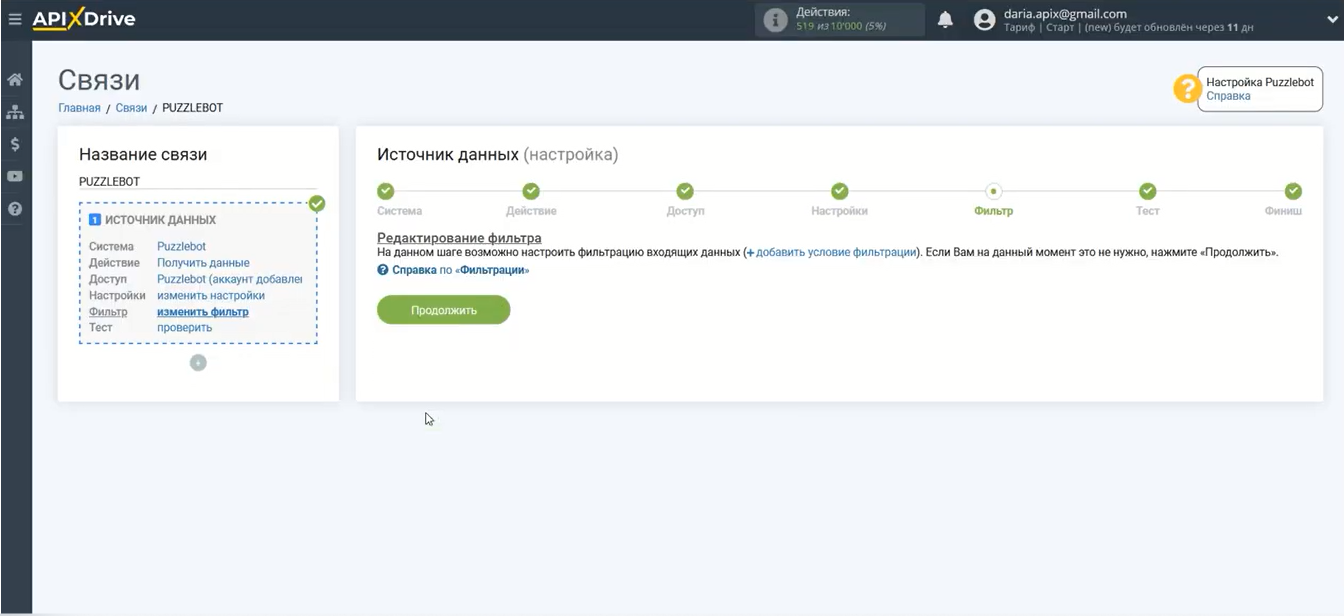1344x616 pixels.
Task: Go to Главная breadcrumb
Action: click(x=79, y=108)
